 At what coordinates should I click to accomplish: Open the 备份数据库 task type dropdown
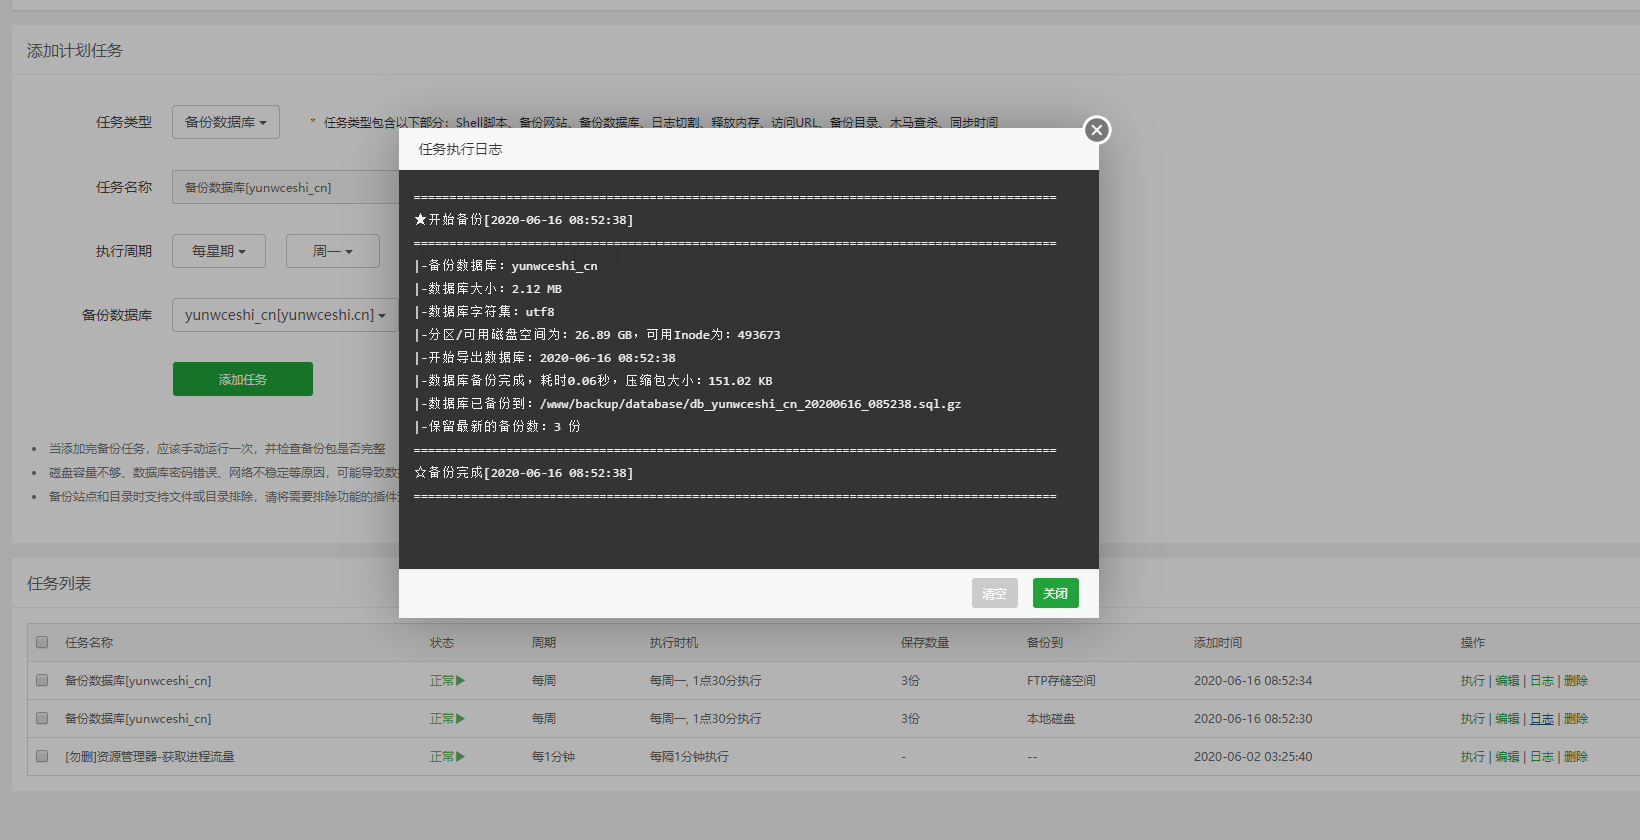(226, 122)
